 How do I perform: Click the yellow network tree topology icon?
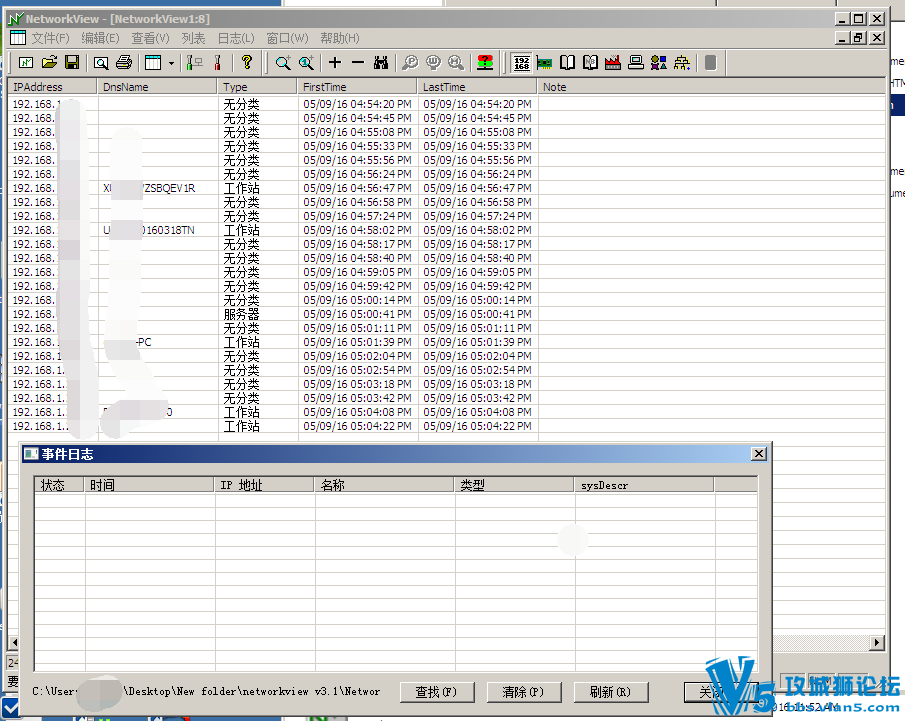click(682, 62)
